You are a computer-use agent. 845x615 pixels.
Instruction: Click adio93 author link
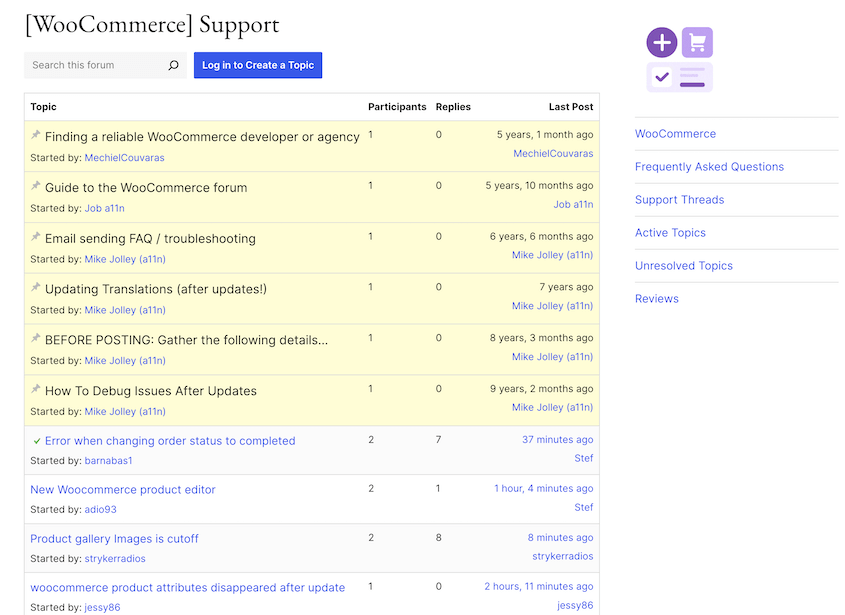coord(100,509)
